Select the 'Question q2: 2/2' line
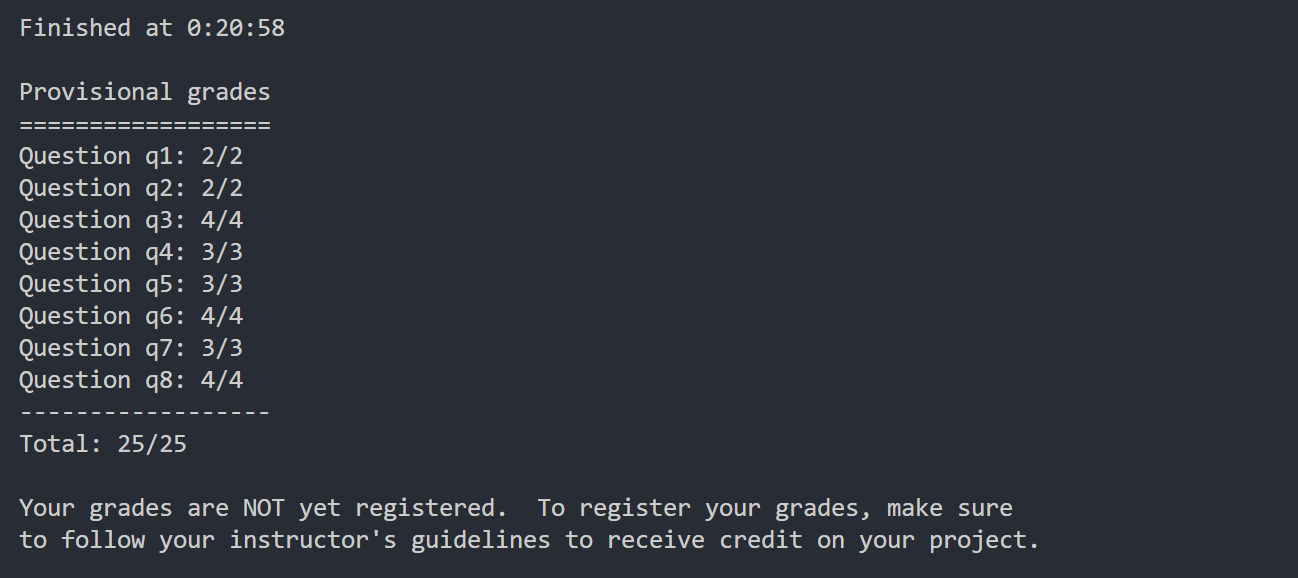Screen dimensions: 1298x578 [131, 188]
